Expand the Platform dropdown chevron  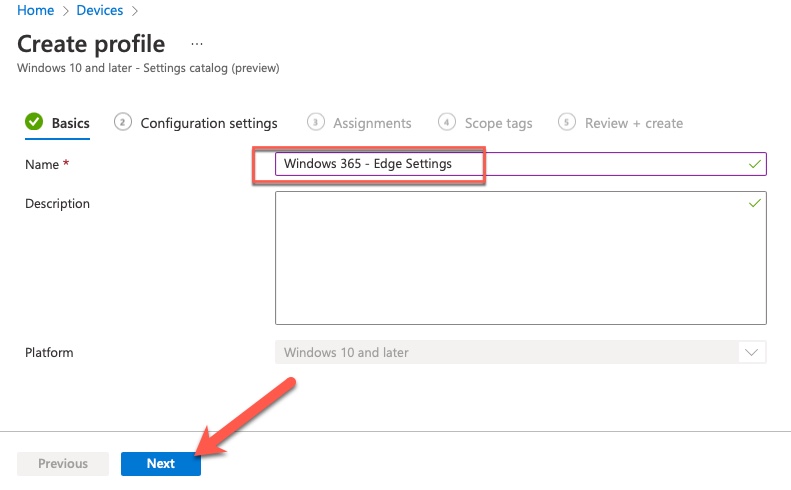click(752, 352)
